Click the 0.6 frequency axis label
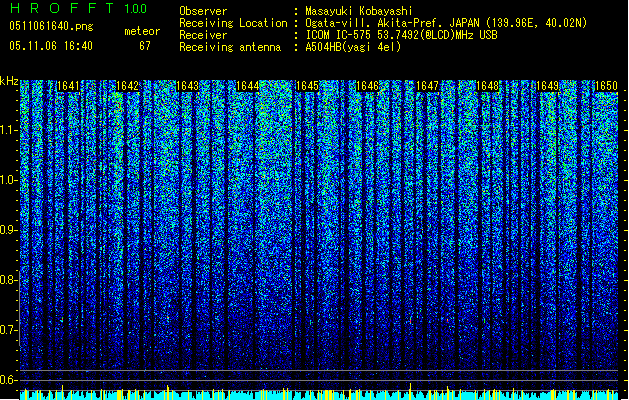This screenshot has height=400, width=629. tap(8, 380)
